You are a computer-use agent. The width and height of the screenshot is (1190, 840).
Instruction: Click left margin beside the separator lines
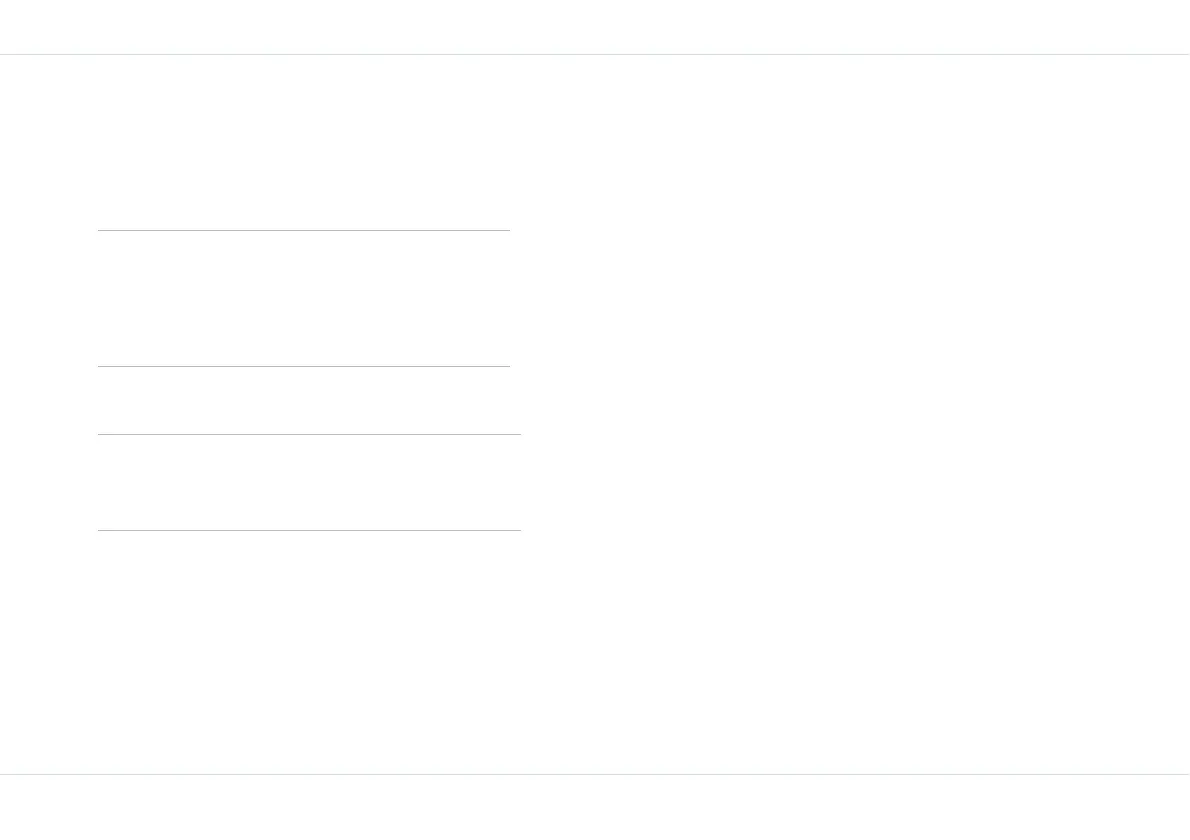click(x=49, y=379)
